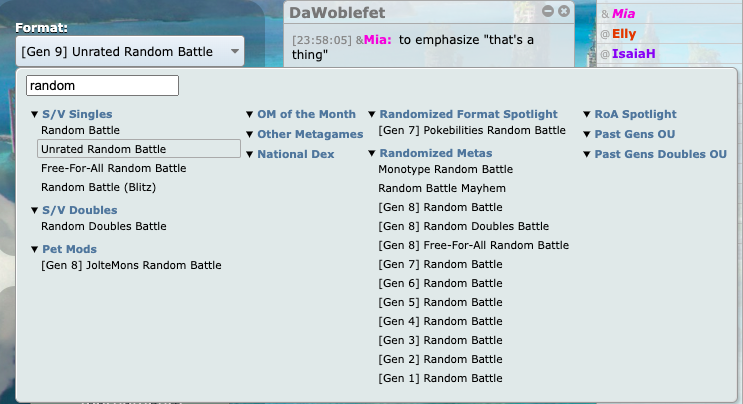This screenshot has height=404, width=743.
Task: Choose Random Battle (Blitz) format
Action: click(x=98, y=187)
